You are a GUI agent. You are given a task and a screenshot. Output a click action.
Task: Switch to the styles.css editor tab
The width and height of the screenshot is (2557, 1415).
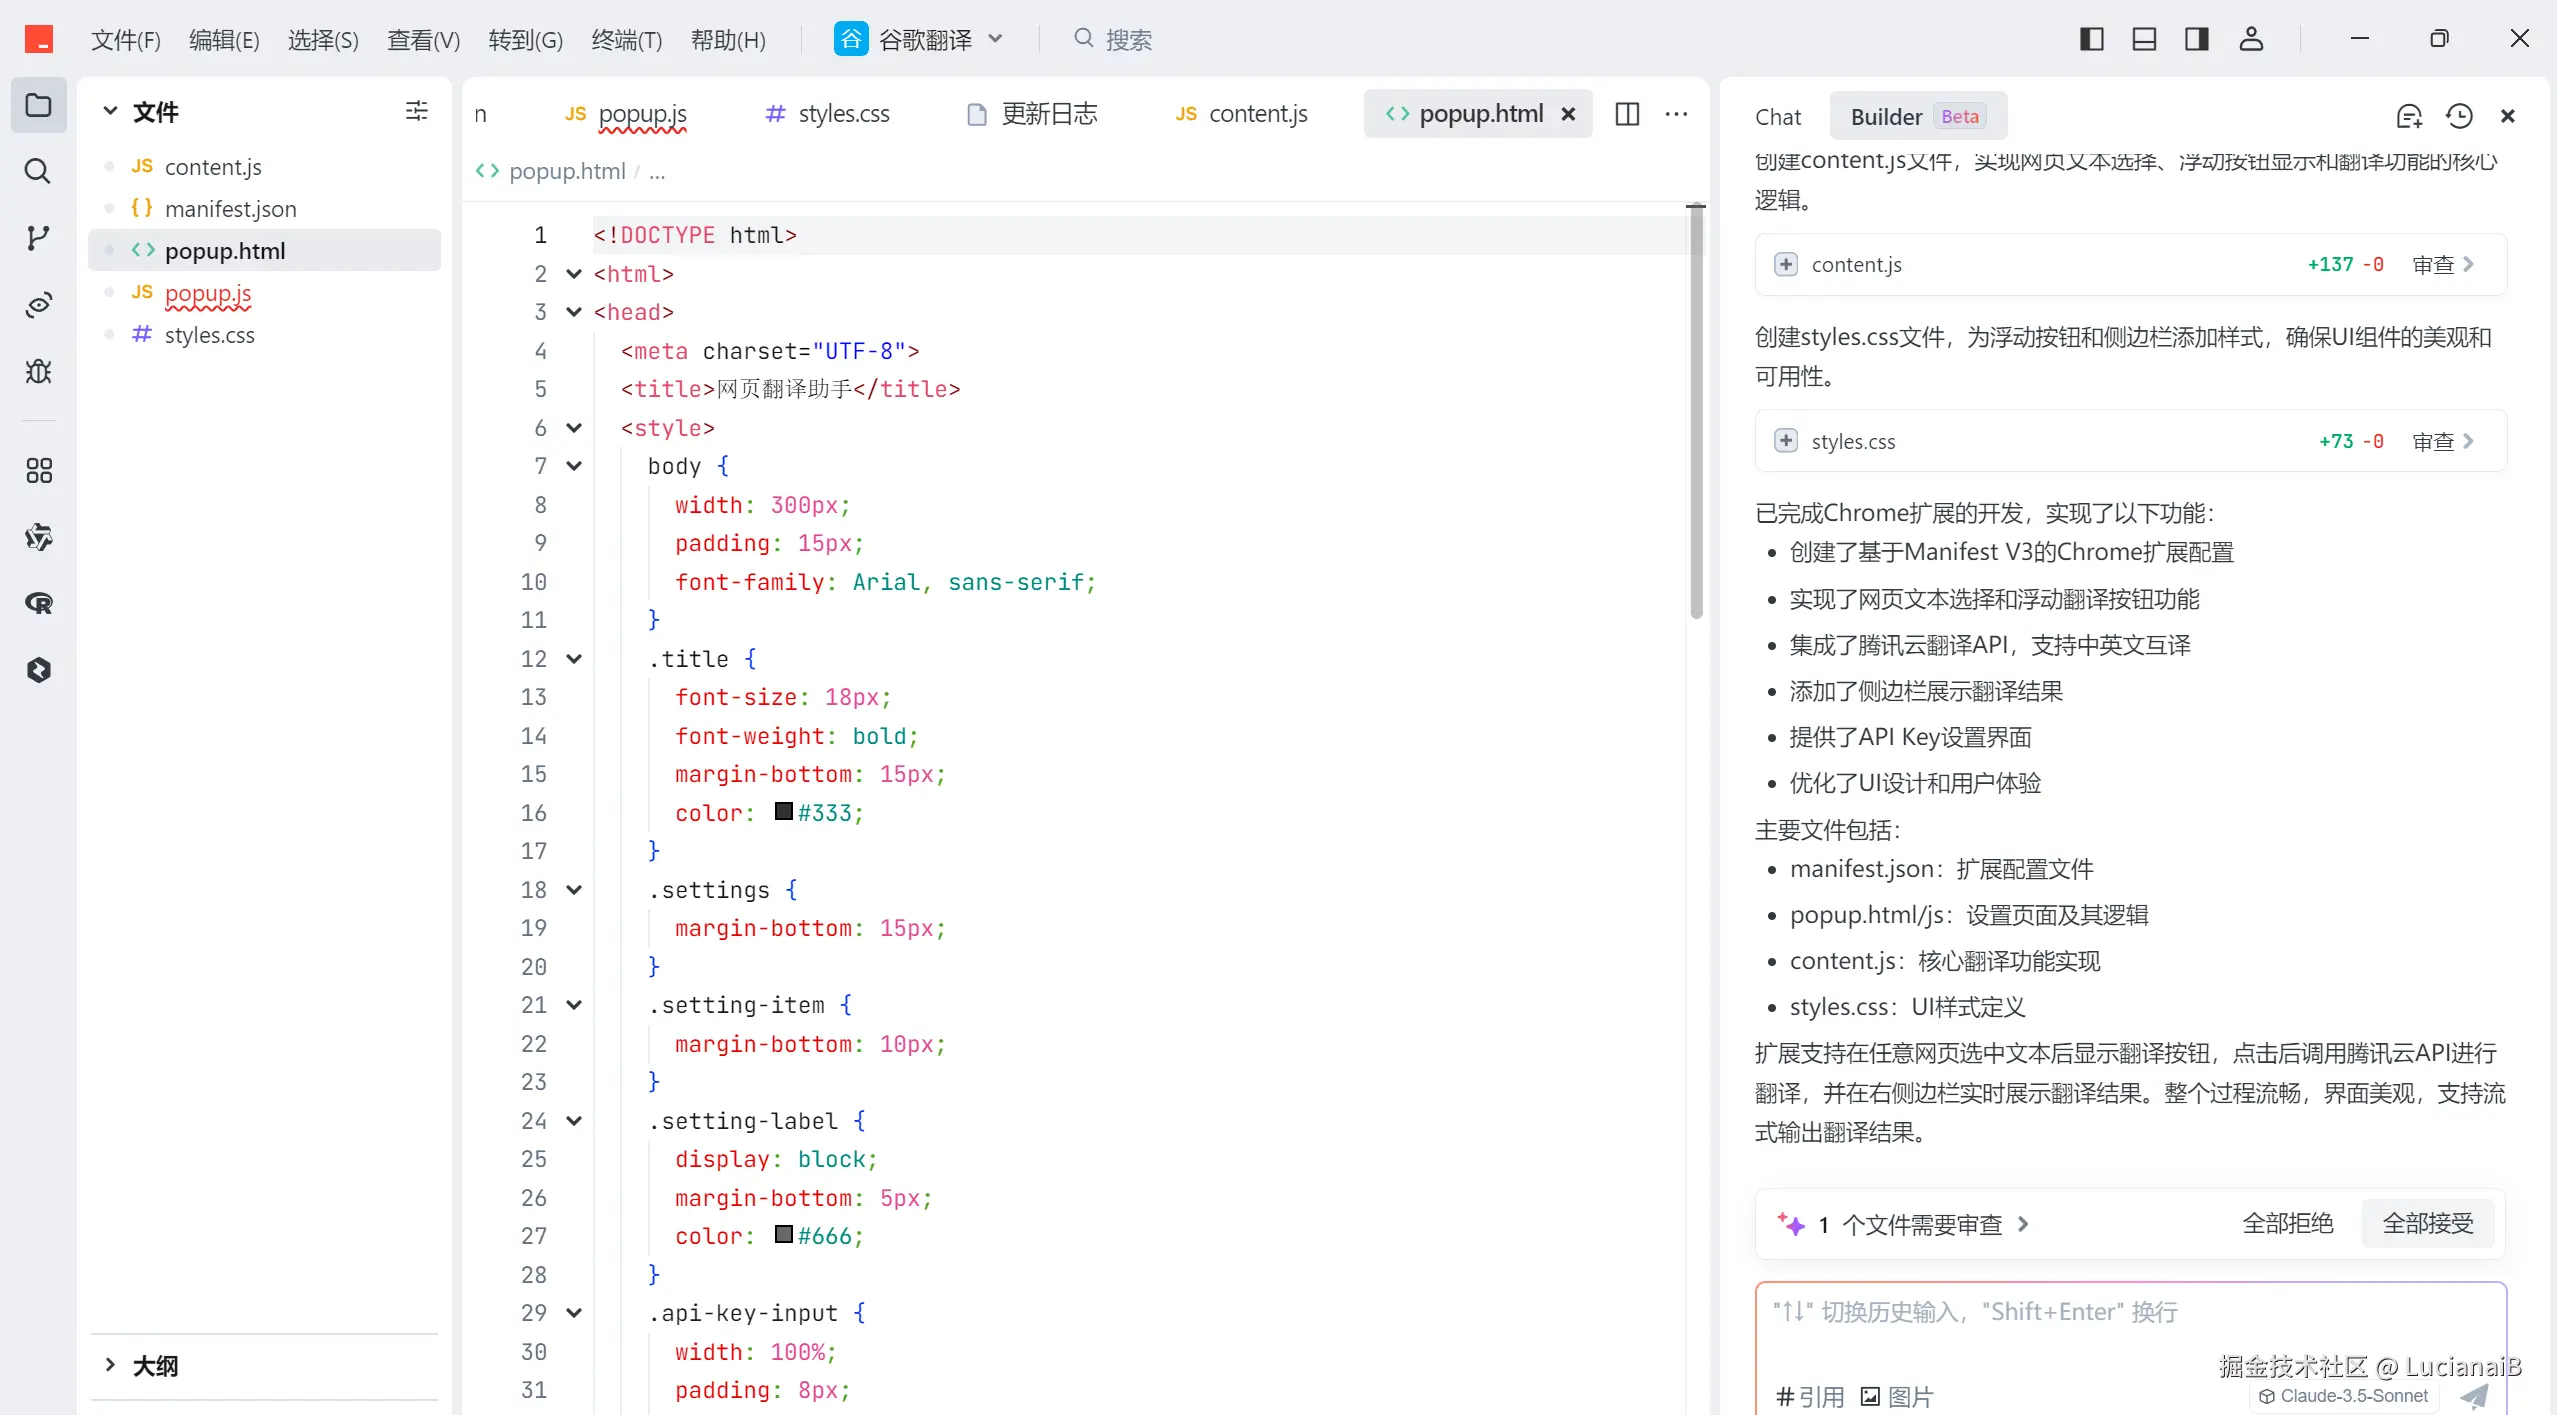tap(827, 114)
